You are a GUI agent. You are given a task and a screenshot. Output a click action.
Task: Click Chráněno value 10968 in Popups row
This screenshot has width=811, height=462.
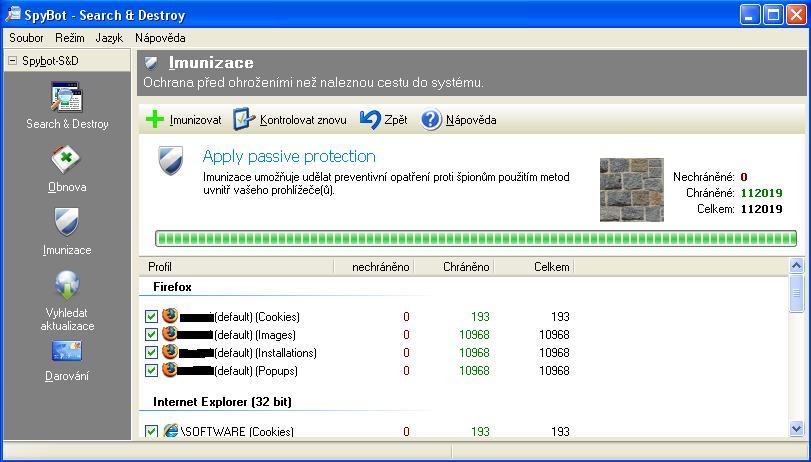(474, 371)
